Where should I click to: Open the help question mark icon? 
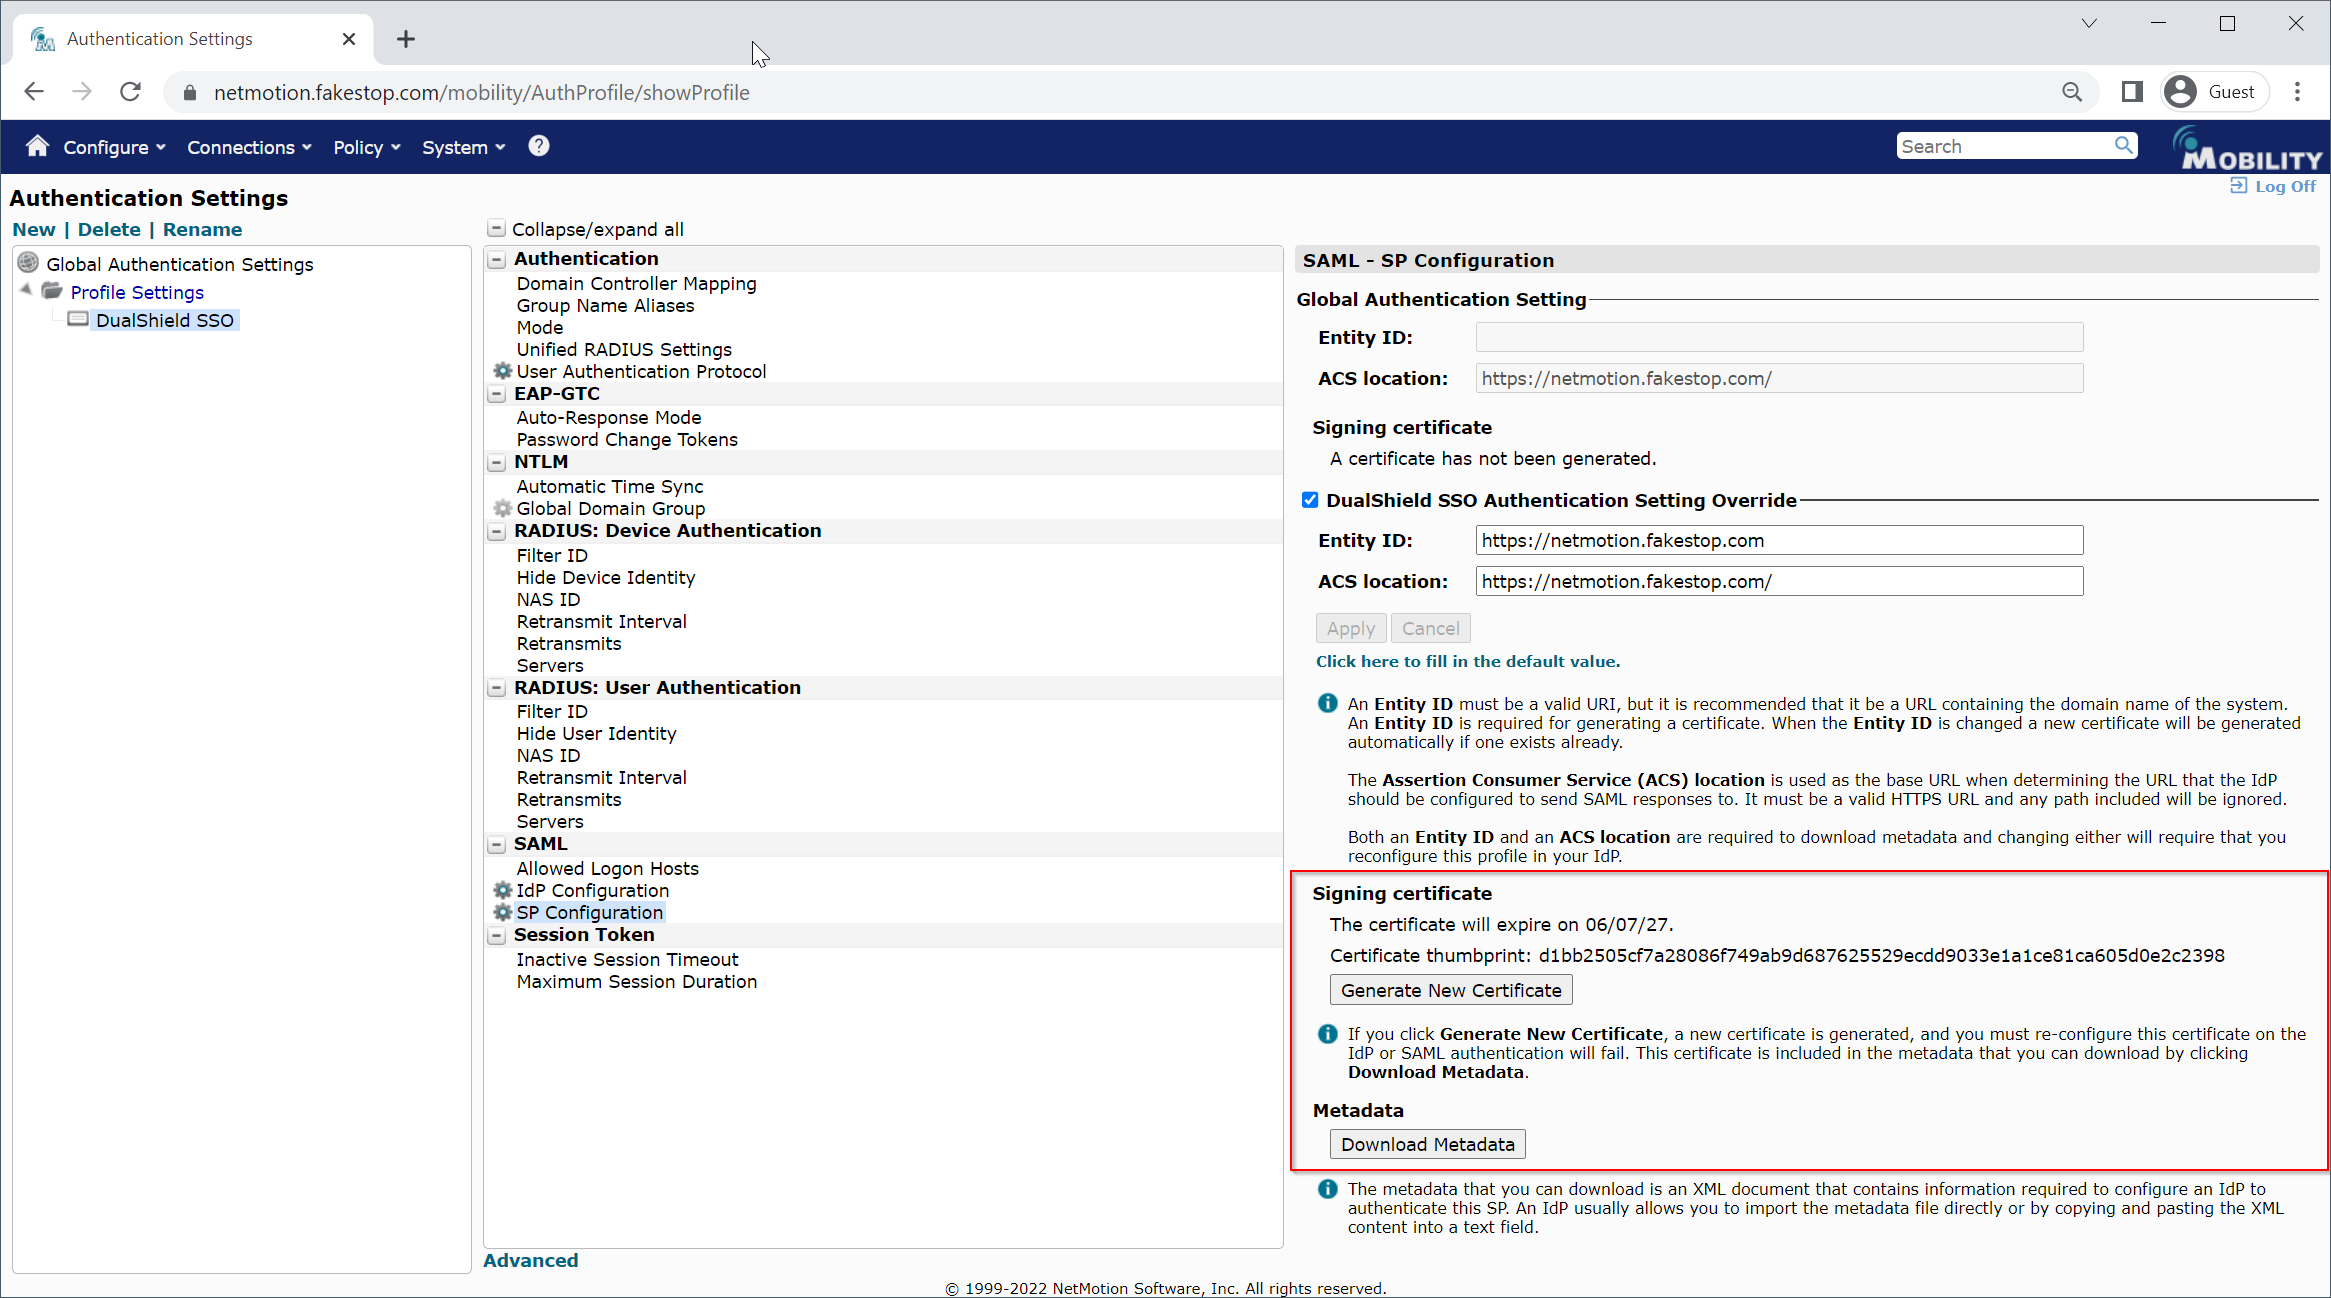coord(539,146)
